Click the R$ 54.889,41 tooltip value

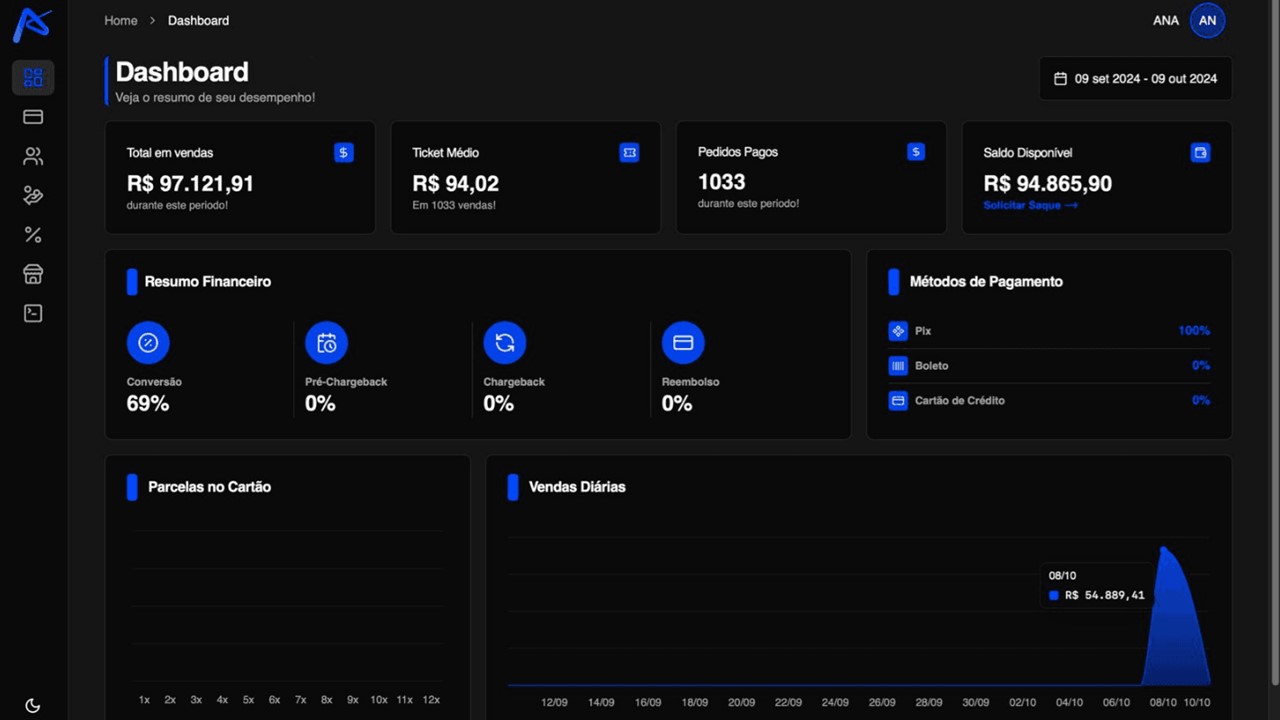click(x=1105, y=595)
